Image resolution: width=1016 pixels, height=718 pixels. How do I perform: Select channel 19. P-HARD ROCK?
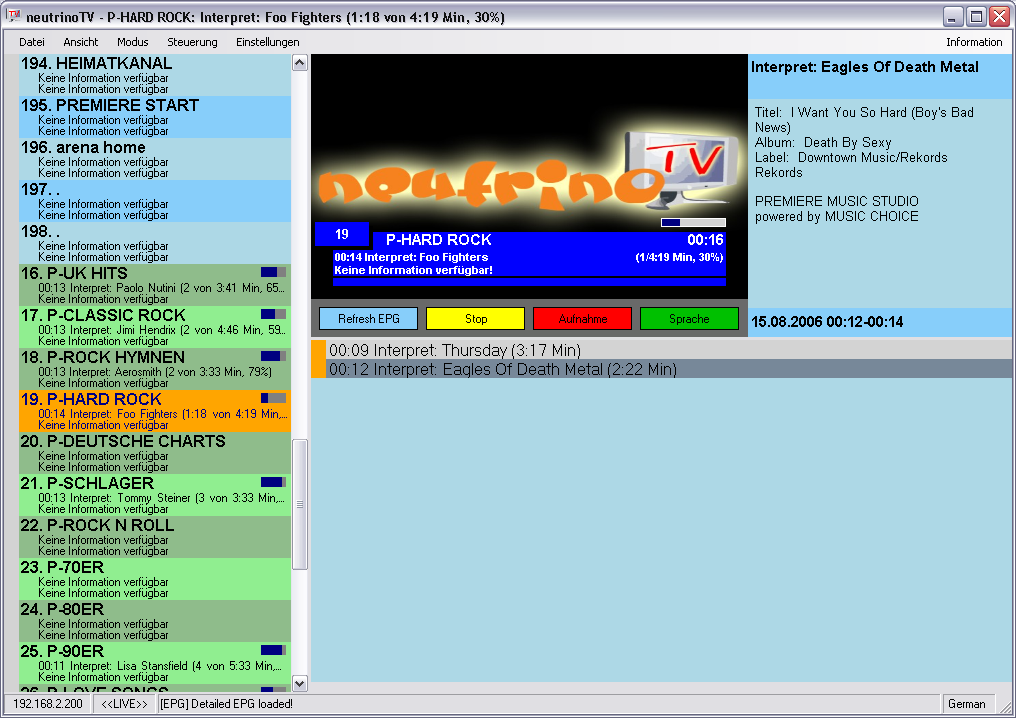click(x=155, y=411)
